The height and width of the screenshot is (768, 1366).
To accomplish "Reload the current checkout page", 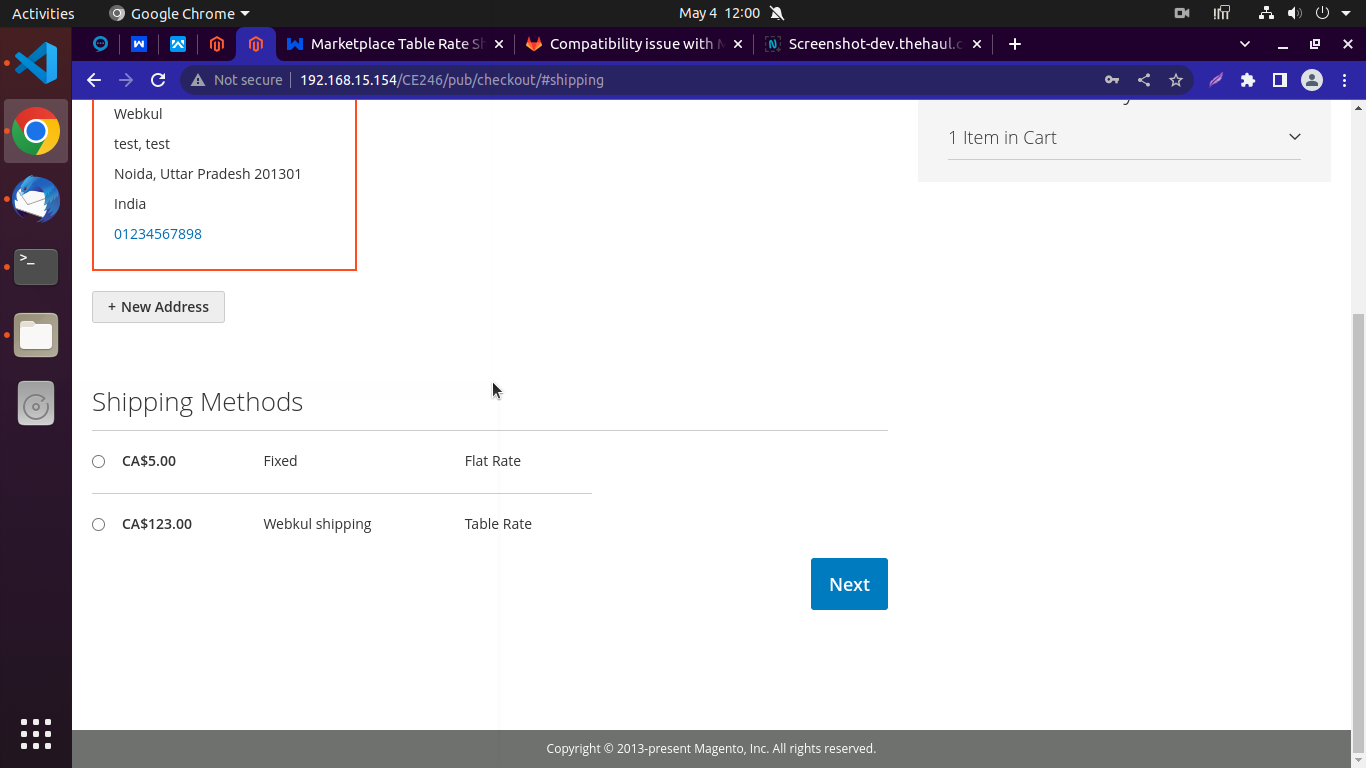I will 158,80.
